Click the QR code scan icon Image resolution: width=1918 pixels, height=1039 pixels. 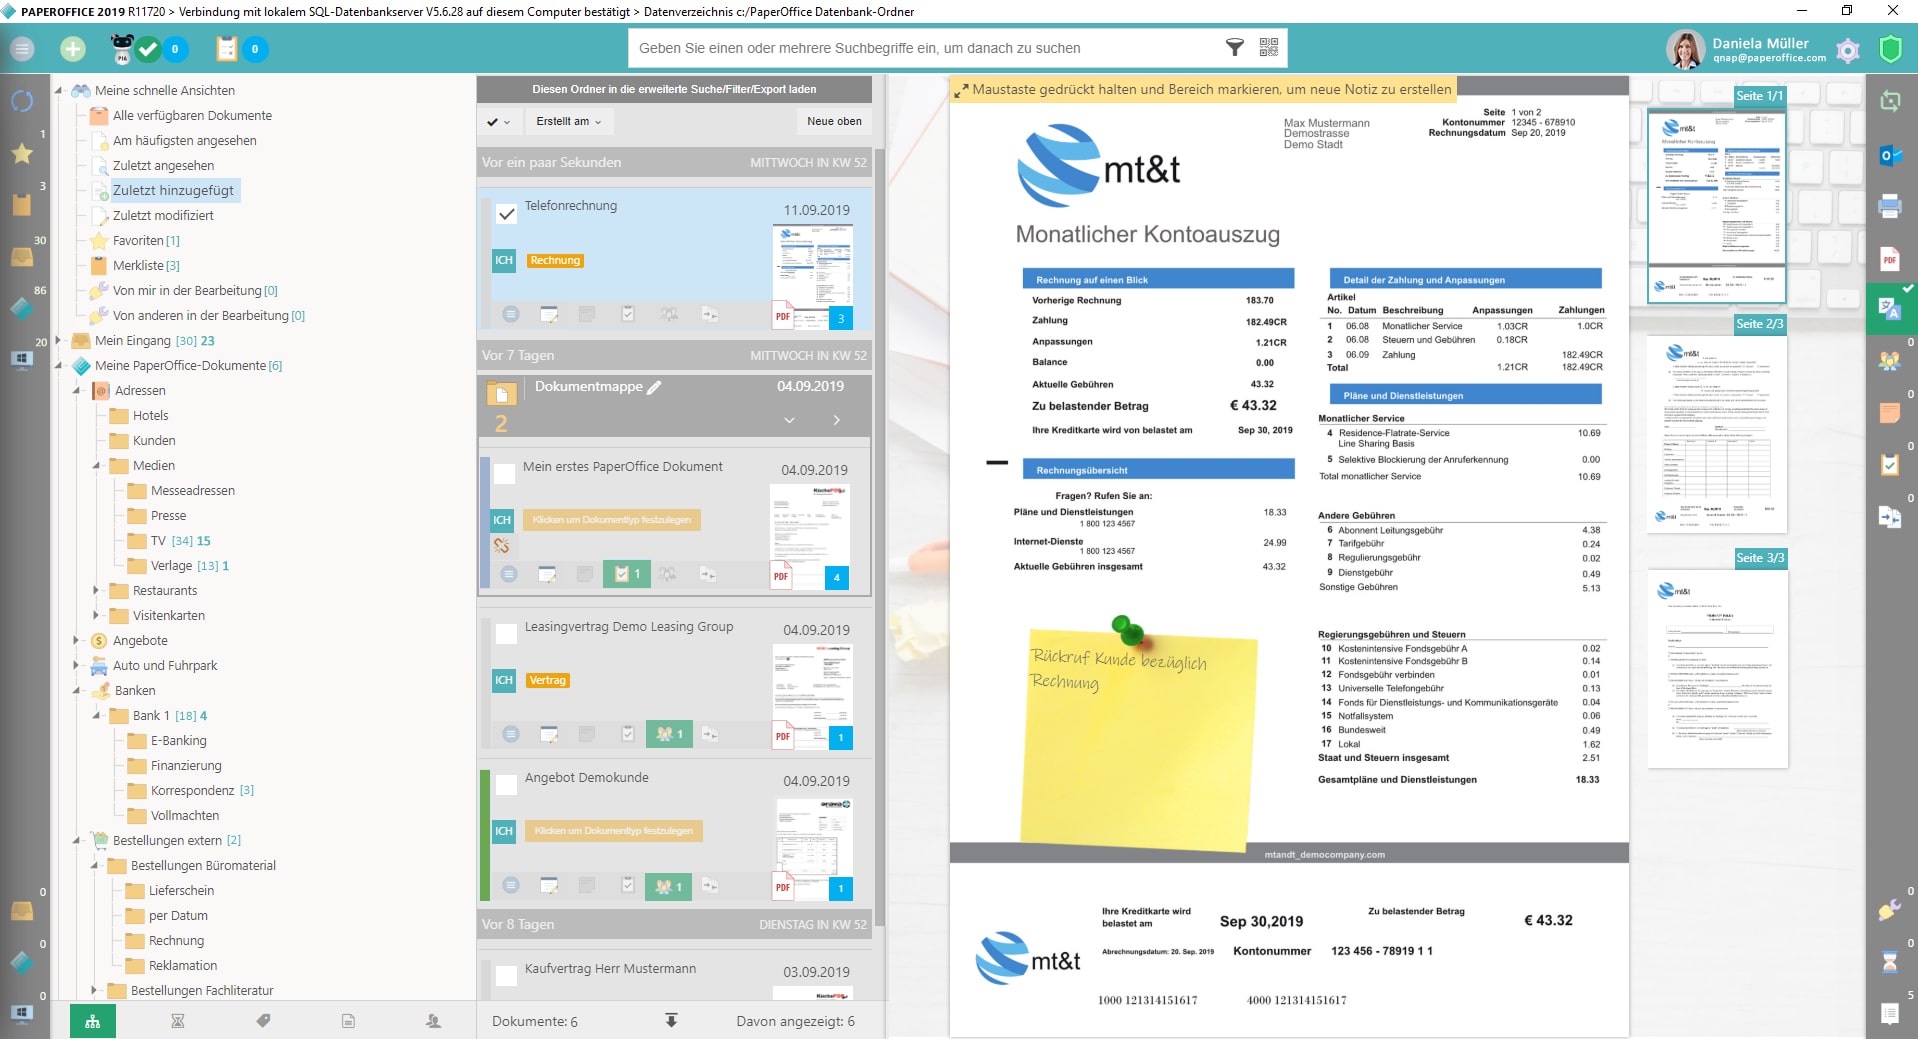pyautogui.click(x=1268, y=47)
